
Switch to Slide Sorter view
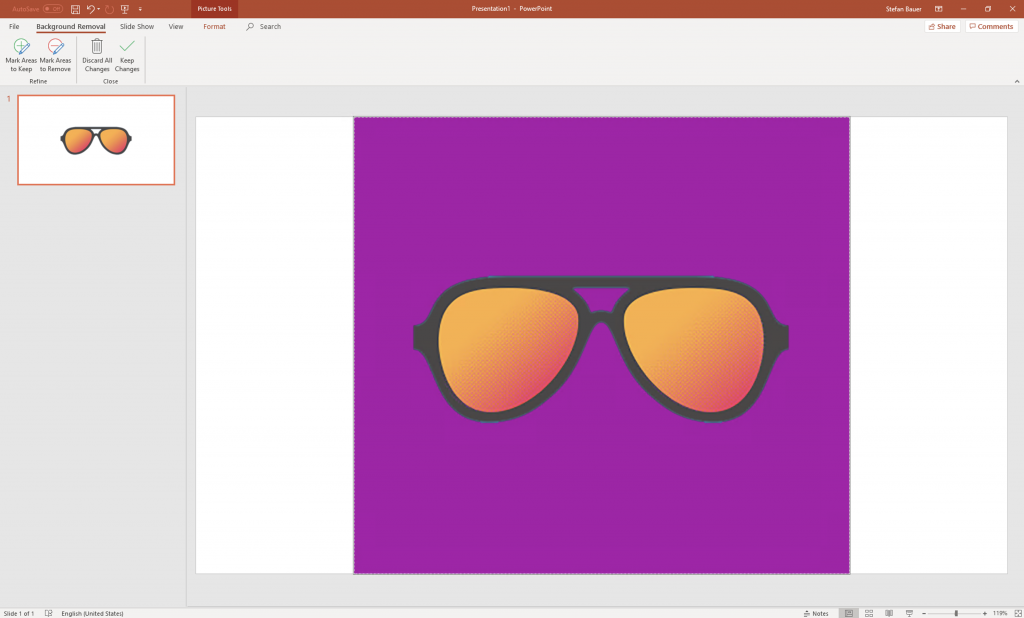[x=869, y=613]
